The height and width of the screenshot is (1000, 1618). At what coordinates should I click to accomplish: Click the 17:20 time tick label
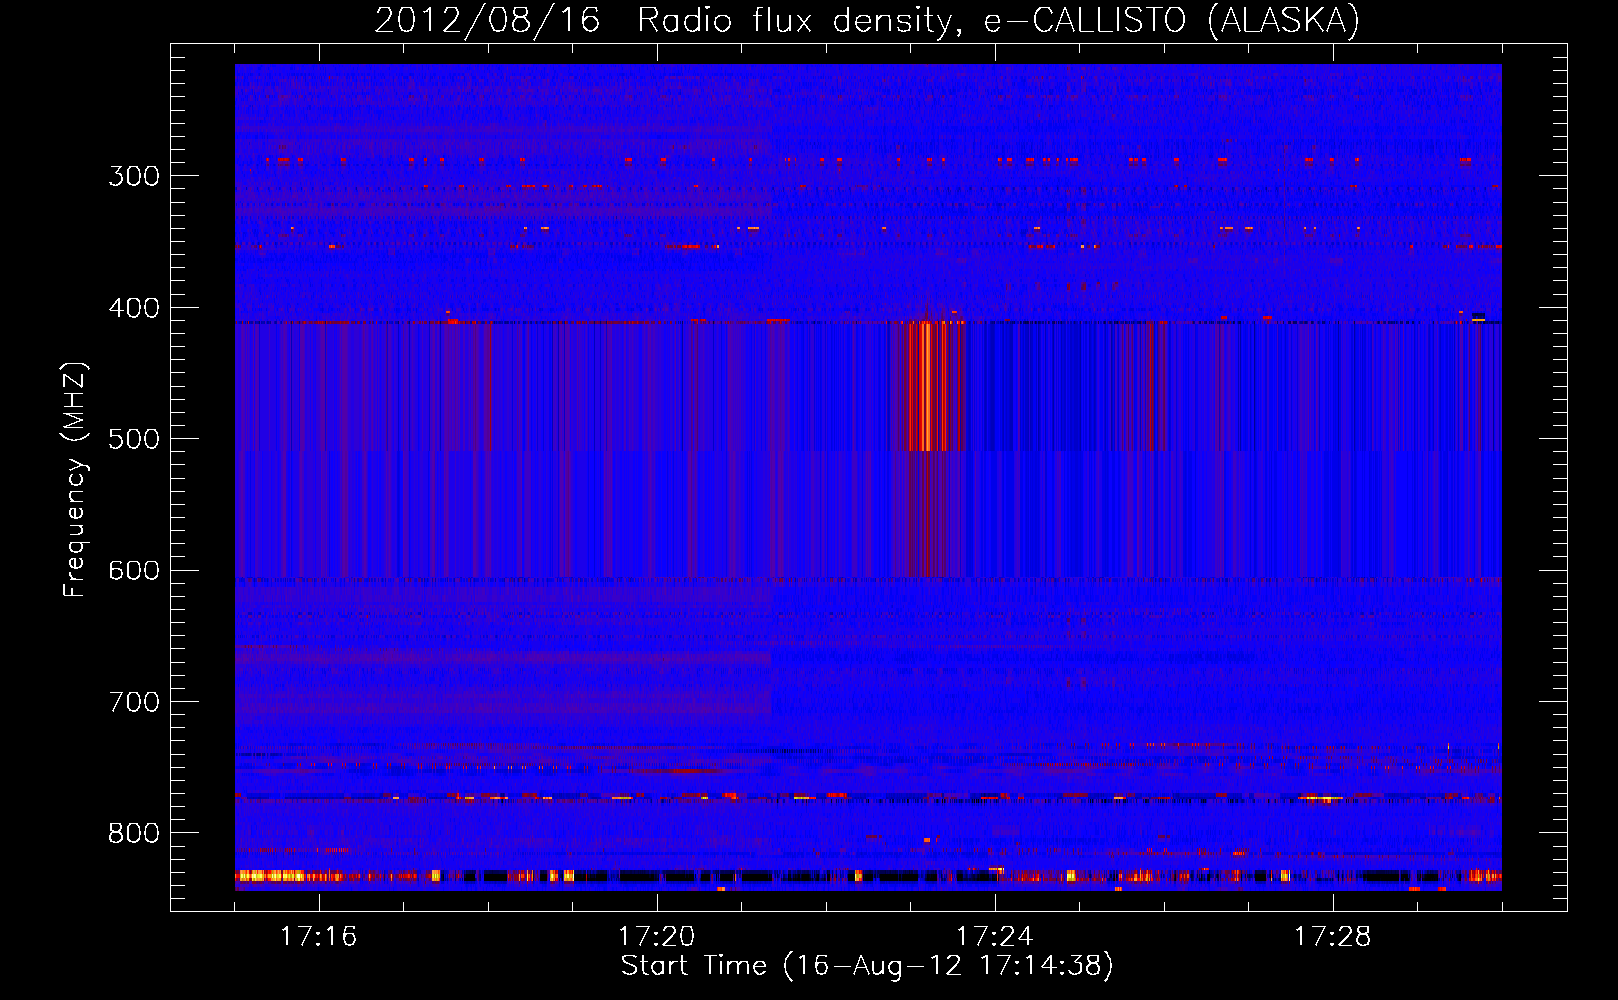pyautogui.click(x=656, y=937)
